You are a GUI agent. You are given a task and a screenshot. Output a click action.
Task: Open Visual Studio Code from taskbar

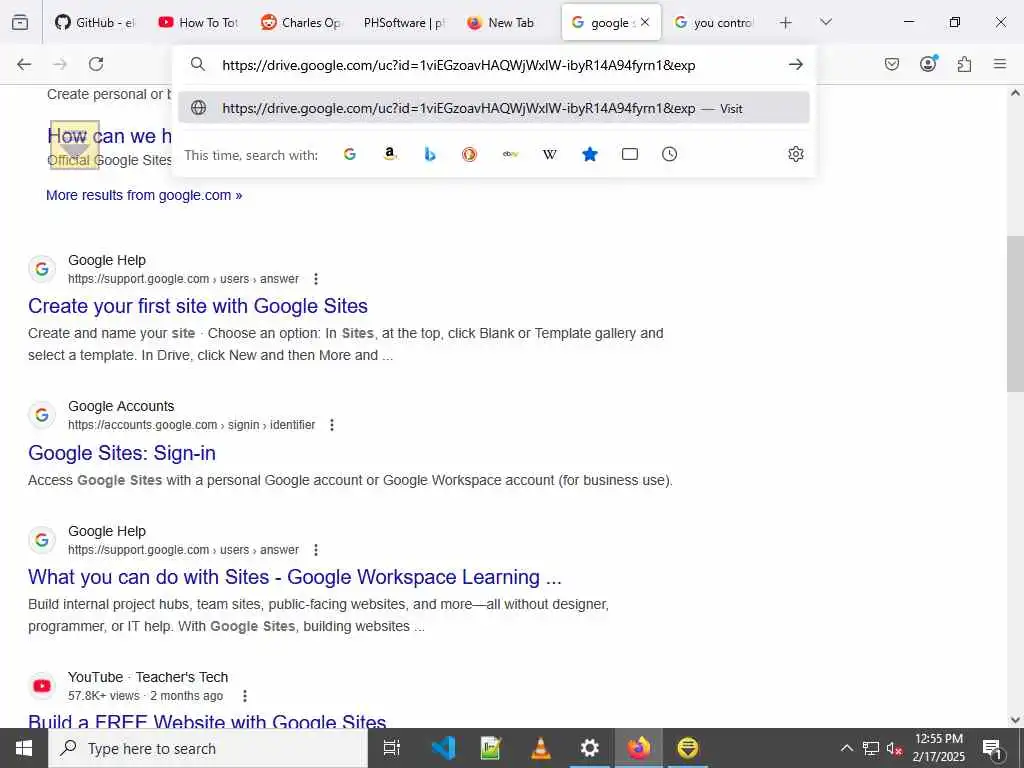444,748
